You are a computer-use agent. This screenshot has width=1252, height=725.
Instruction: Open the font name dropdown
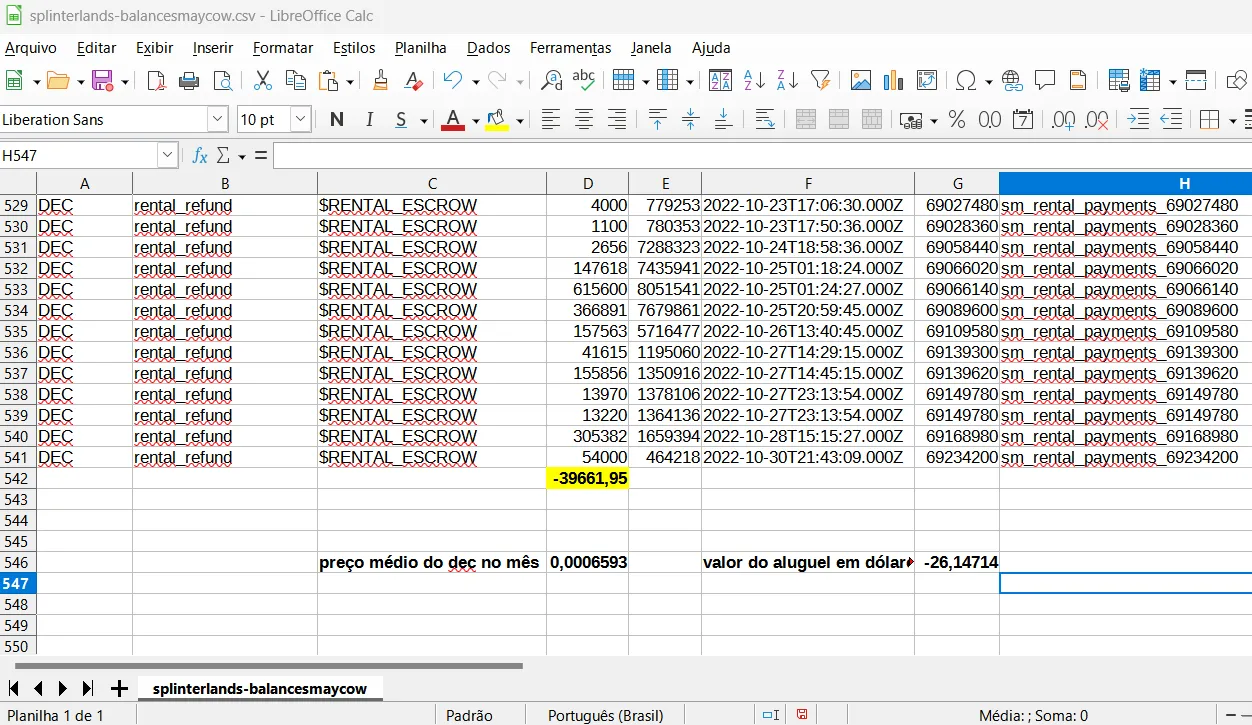pyautogui.click(x=218, y=120)
